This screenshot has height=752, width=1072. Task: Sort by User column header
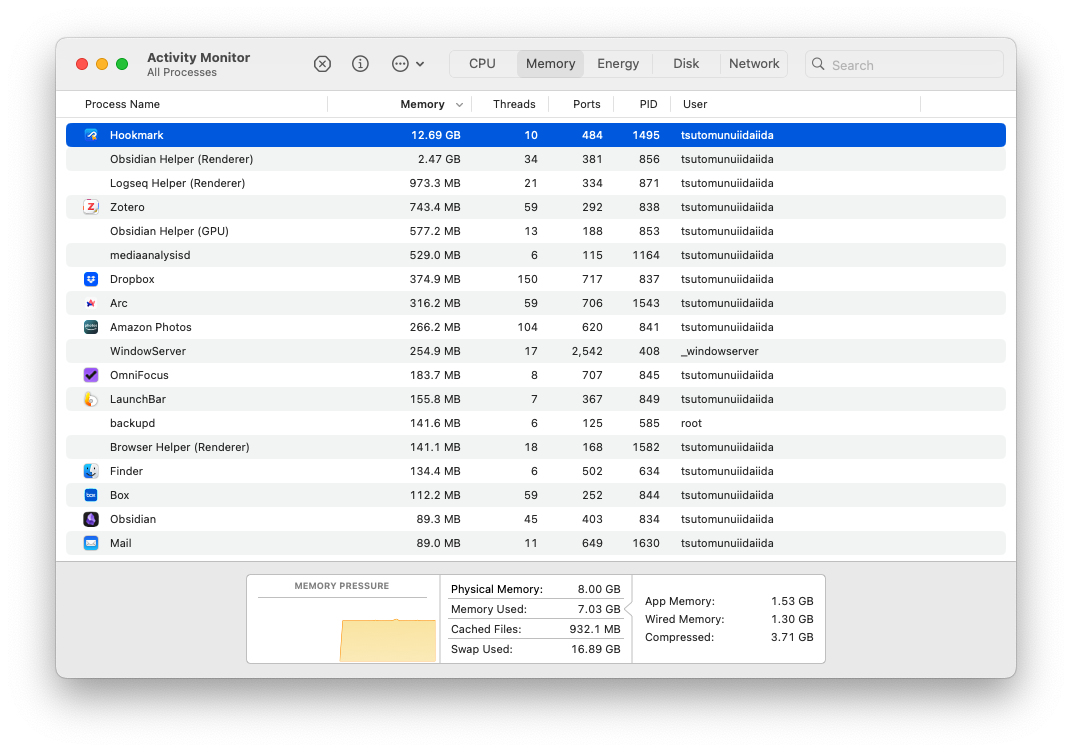[x=695, y=104]
